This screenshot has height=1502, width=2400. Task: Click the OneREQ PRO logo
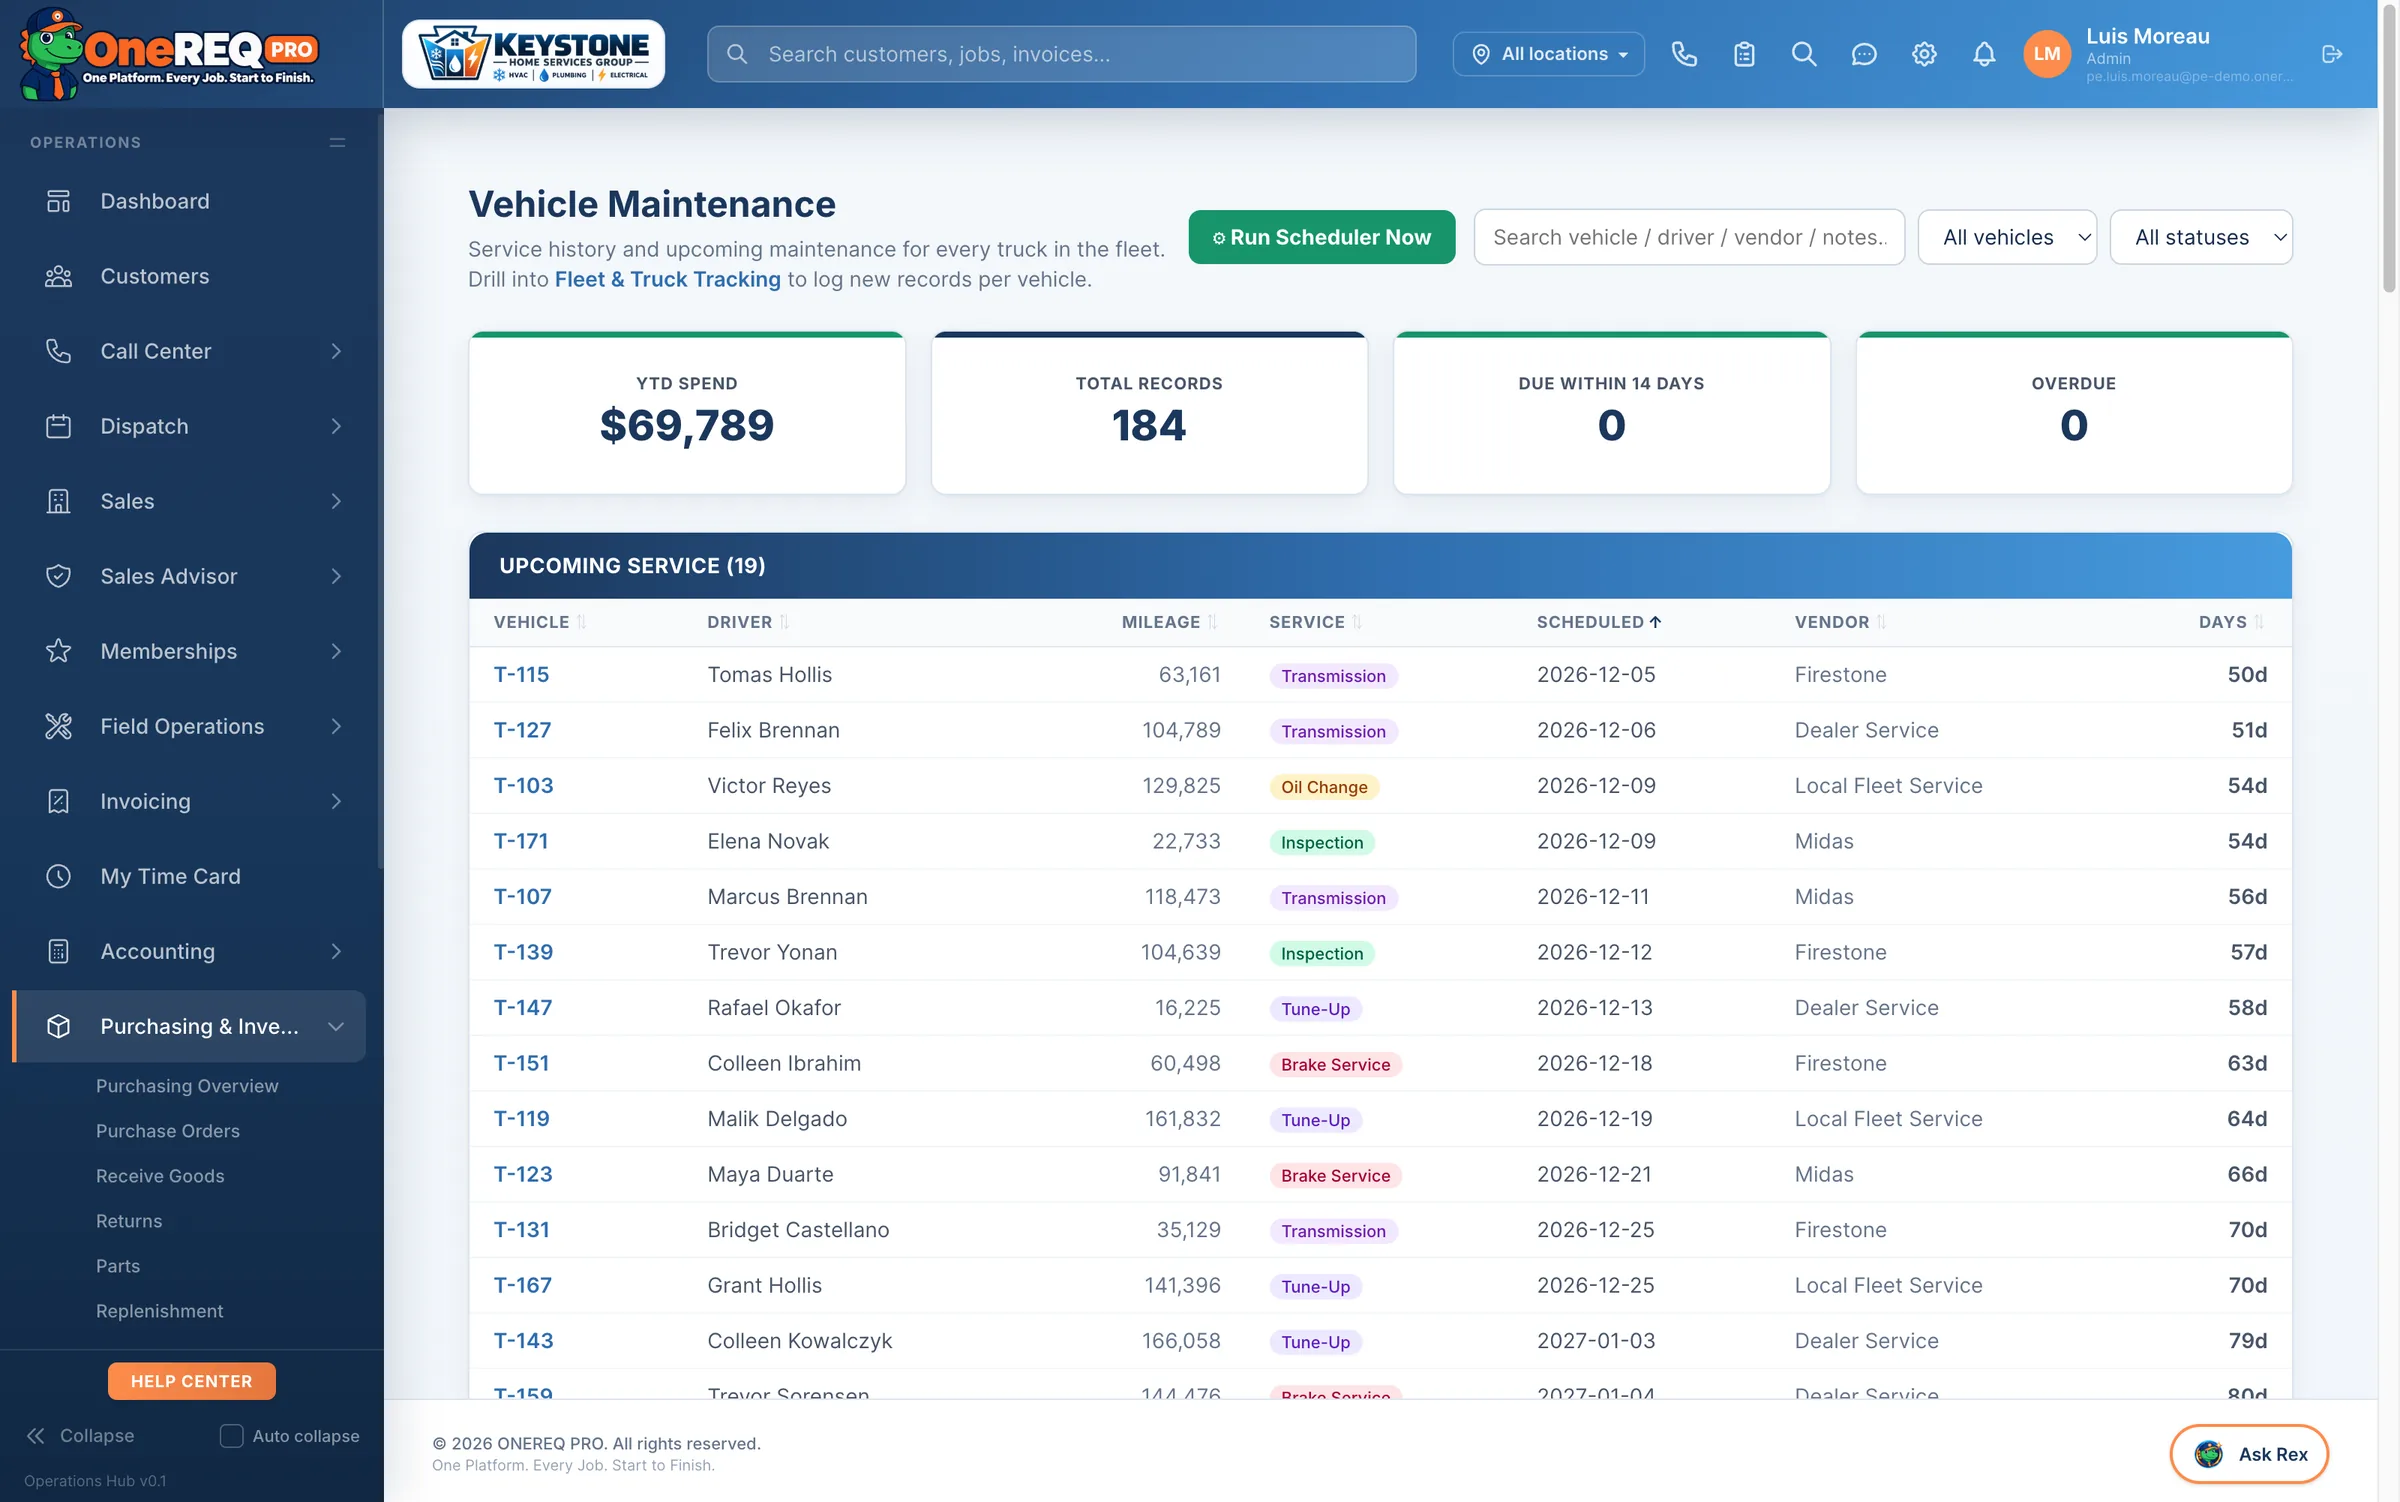coord(168,54)
